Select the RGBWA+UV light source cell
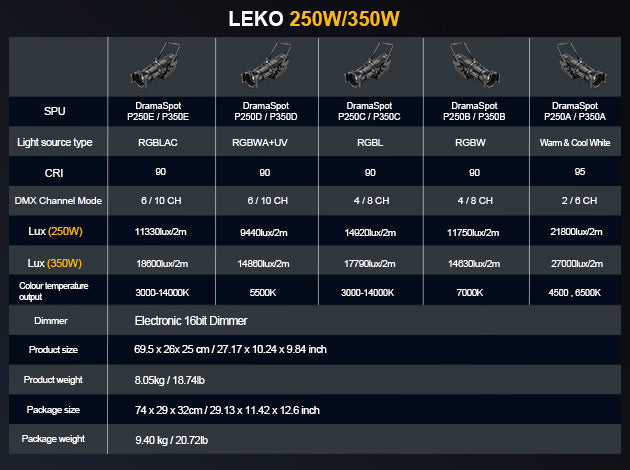 point(265,142)
